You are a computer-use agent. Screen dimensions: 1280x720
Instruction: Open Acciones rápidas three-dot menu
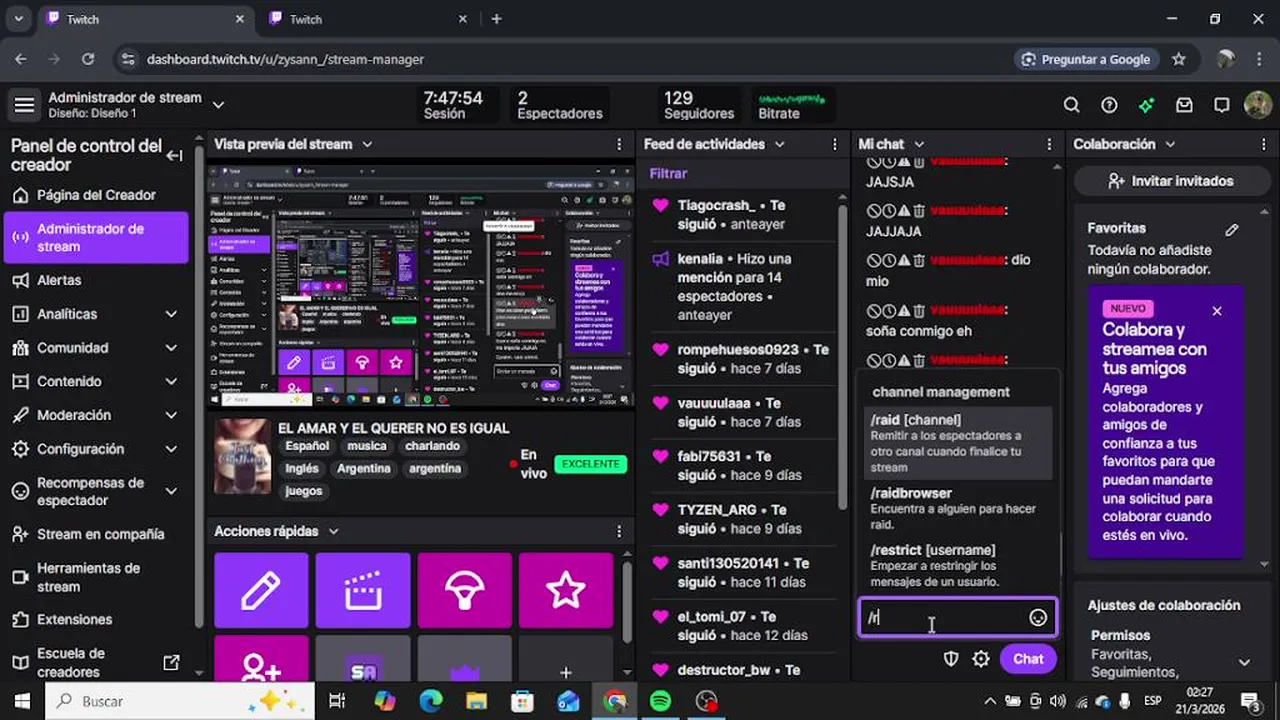click(619, 531)
